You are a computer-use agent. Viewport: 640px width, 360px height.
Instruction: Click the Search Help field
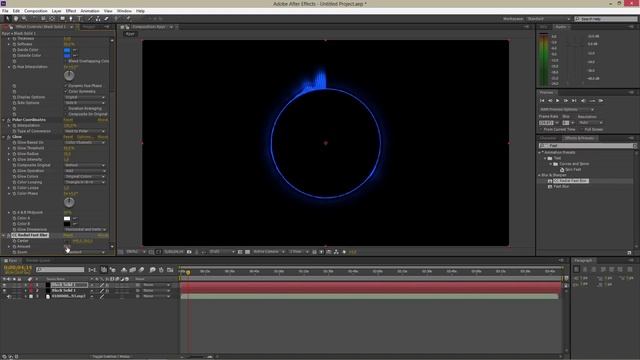pyautogui.click(x=605, y=19)
